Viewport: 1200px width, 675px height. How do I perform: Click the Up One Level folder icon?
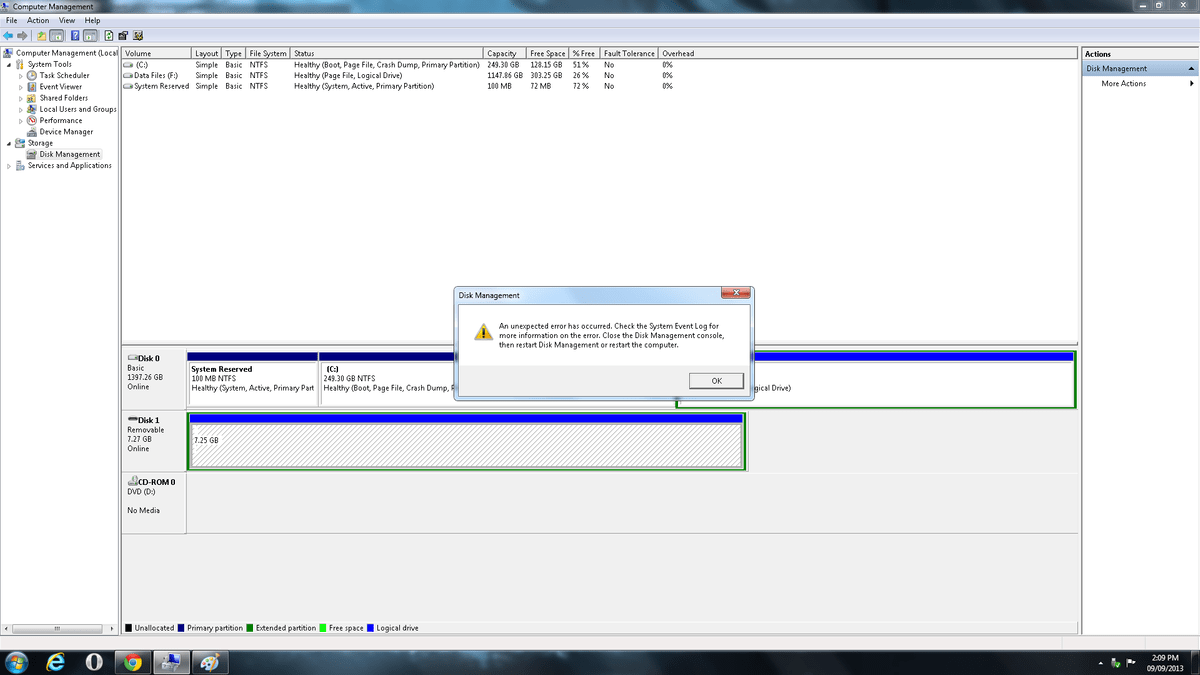click(x=43, y=36)
